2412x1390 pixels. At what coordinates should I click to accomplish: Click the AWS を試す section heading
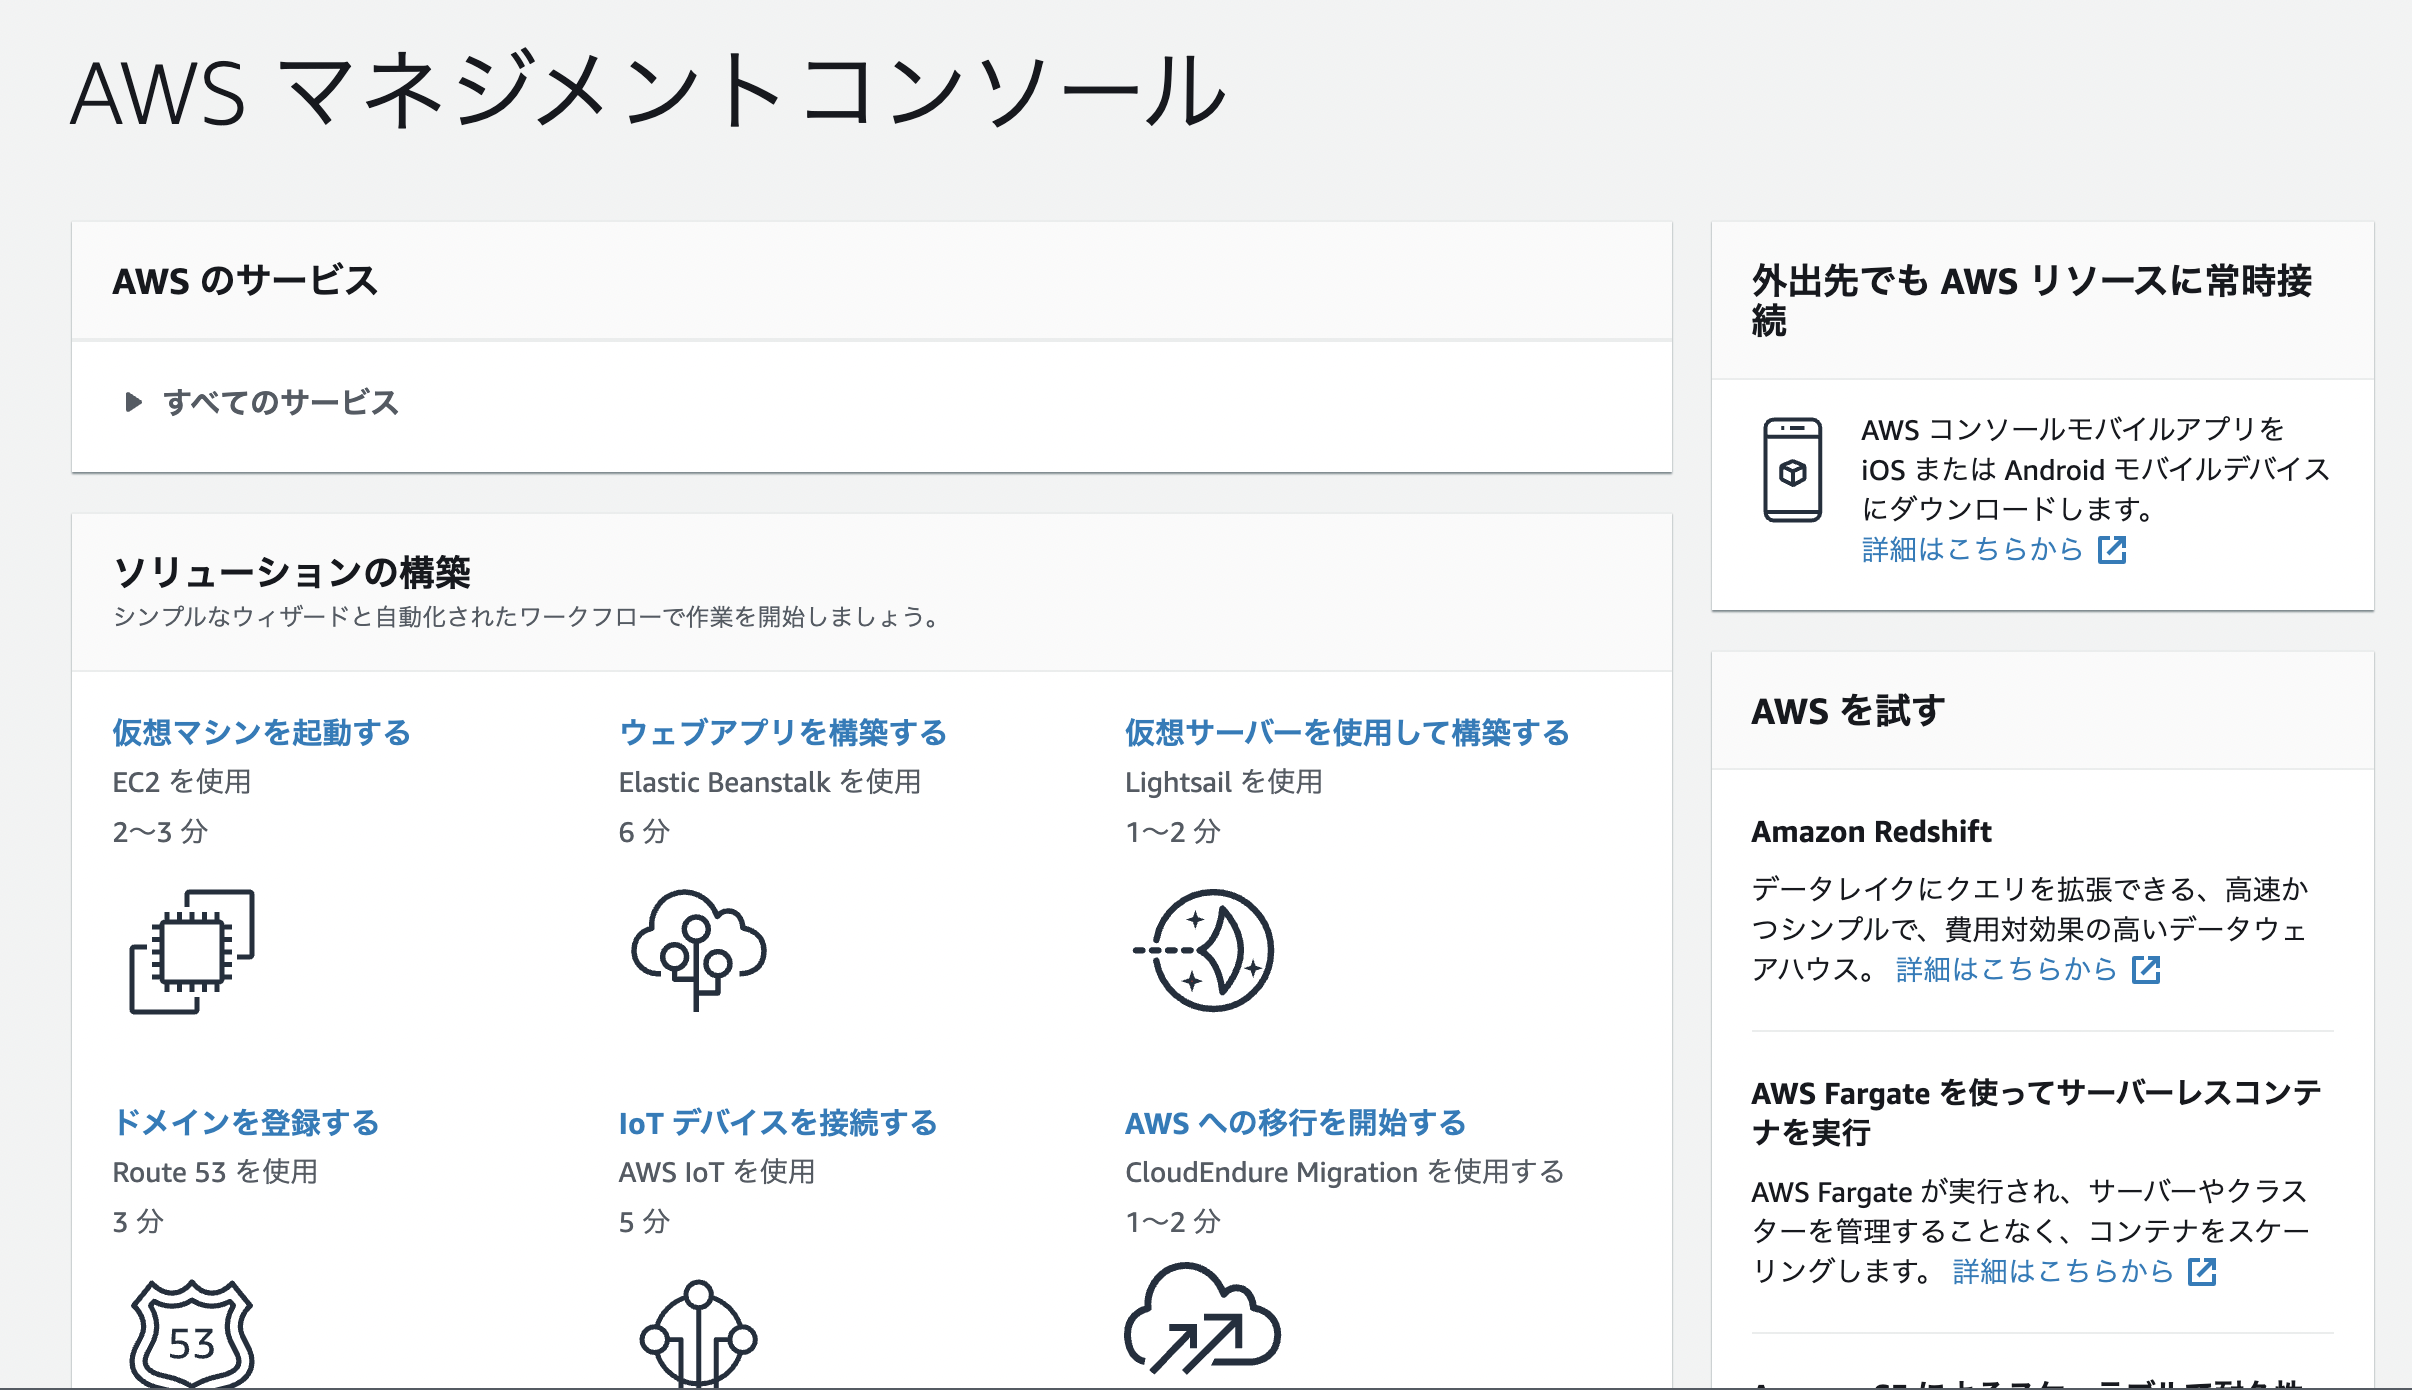(x=1845, y=712)
